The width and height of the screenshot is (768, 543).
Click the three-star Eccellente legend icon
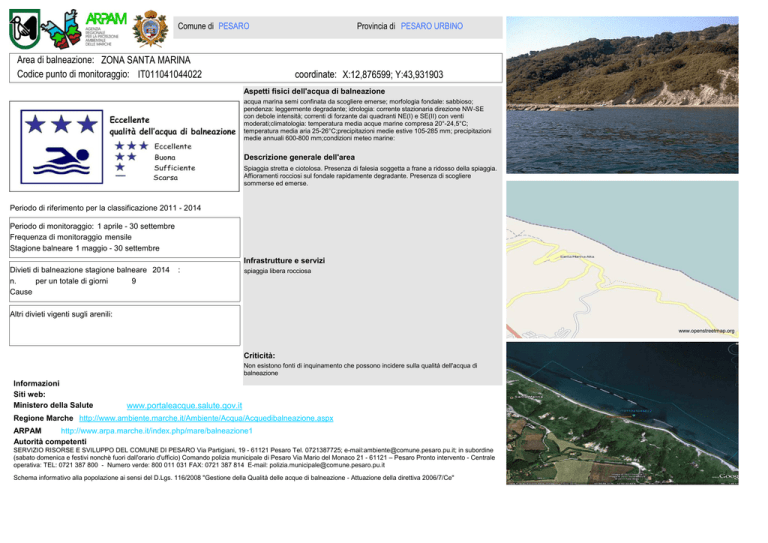129,145
